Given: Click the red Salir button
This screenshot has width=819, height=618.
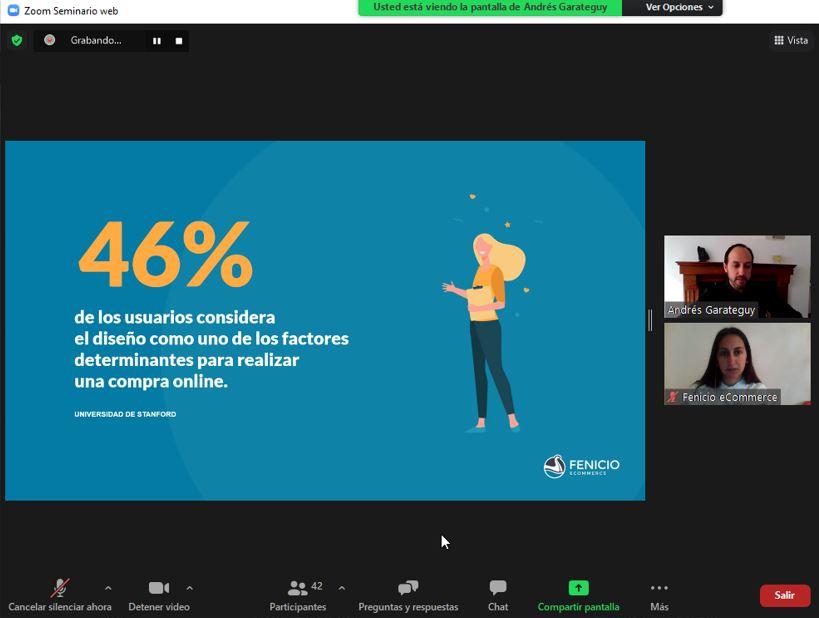Looking at the screenshot, I should click(784, 595).
